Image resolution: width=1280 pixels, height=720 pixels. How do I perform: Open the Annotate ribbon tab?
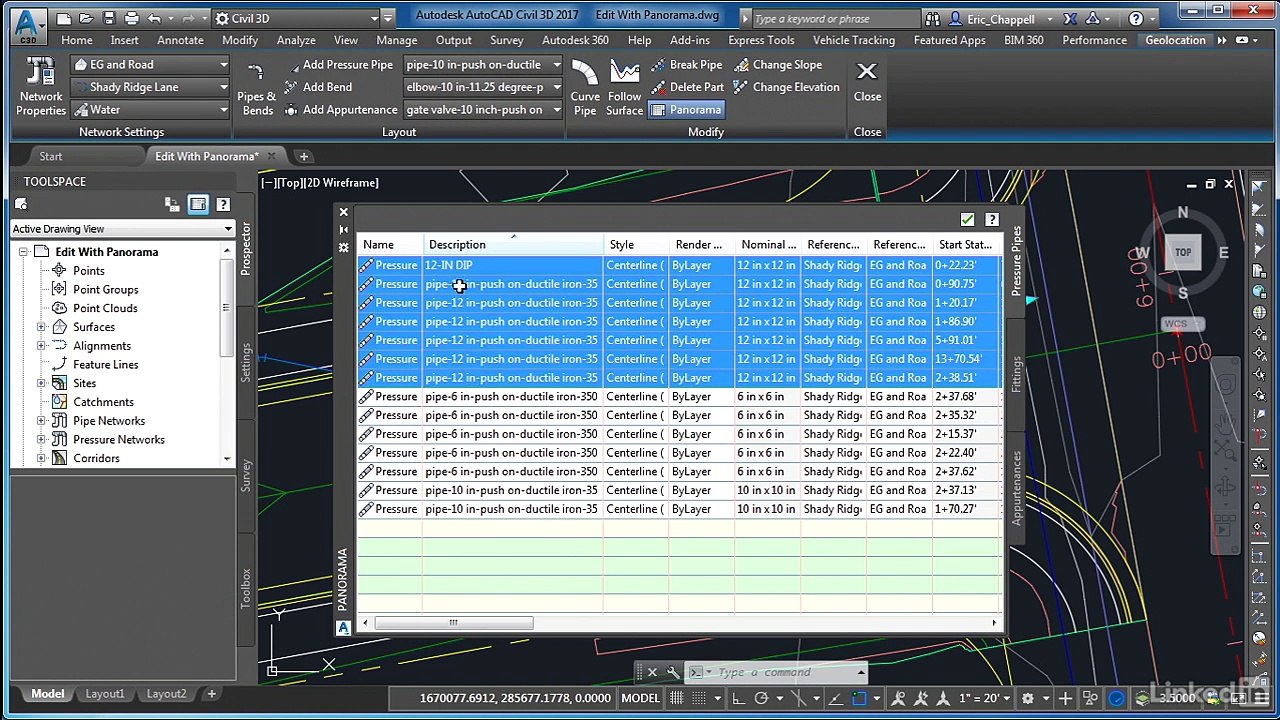(x=180, y=40)
